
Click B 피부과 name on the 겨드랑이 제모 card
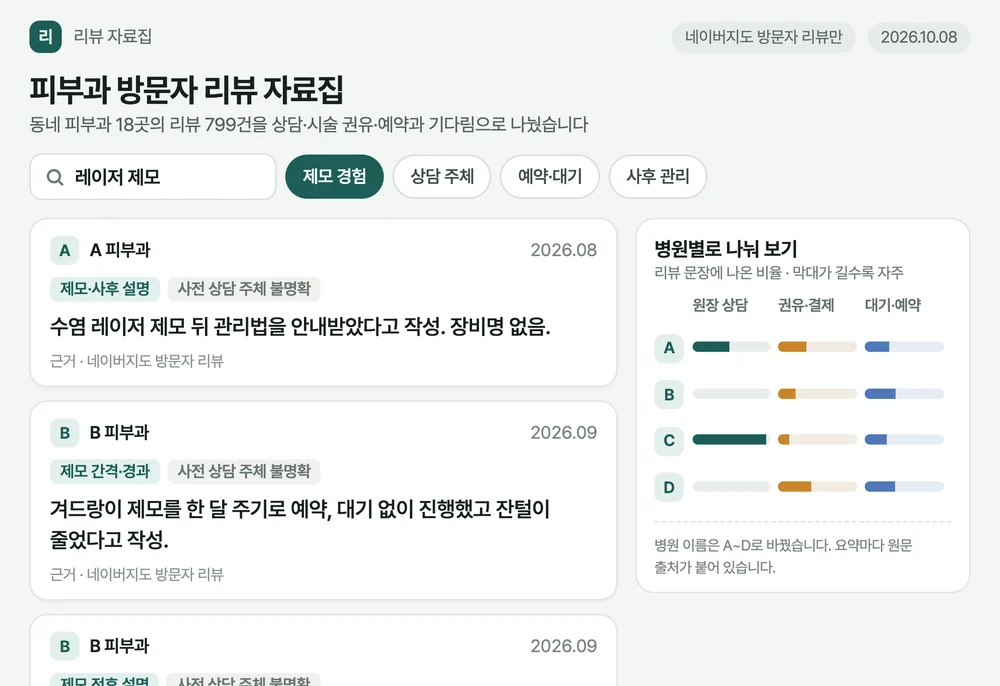point(119,432)
